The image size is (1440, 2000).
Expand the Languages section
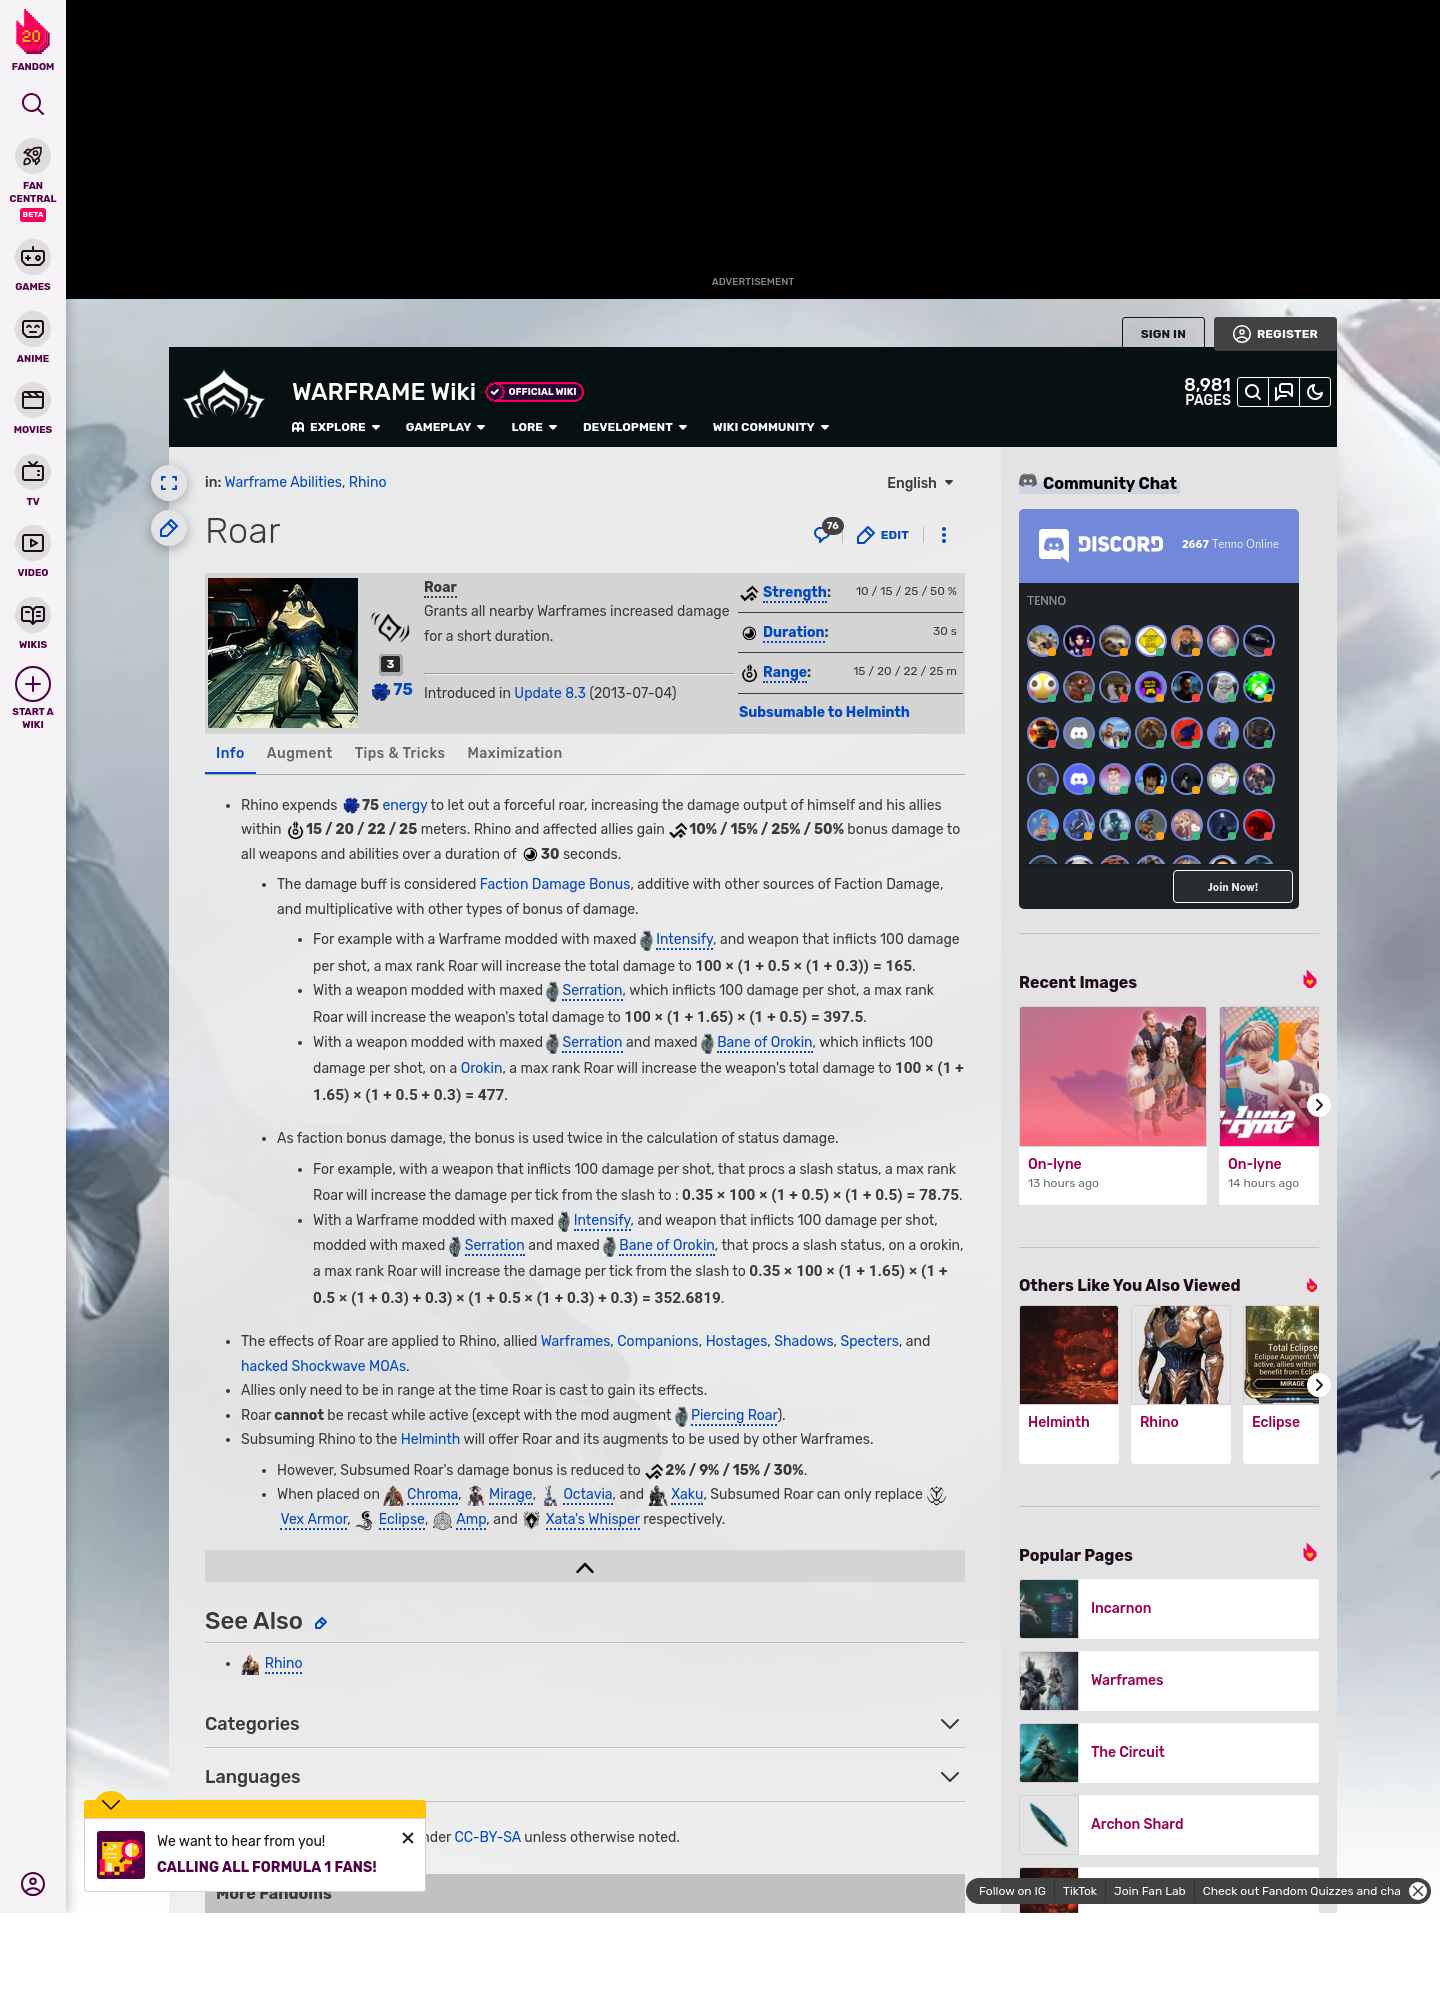point(585,1777)
